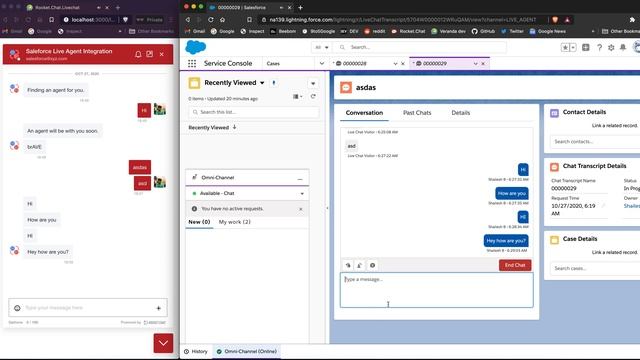Click in the Type a message box
640x360 pixels.
(x=436, y=290)
